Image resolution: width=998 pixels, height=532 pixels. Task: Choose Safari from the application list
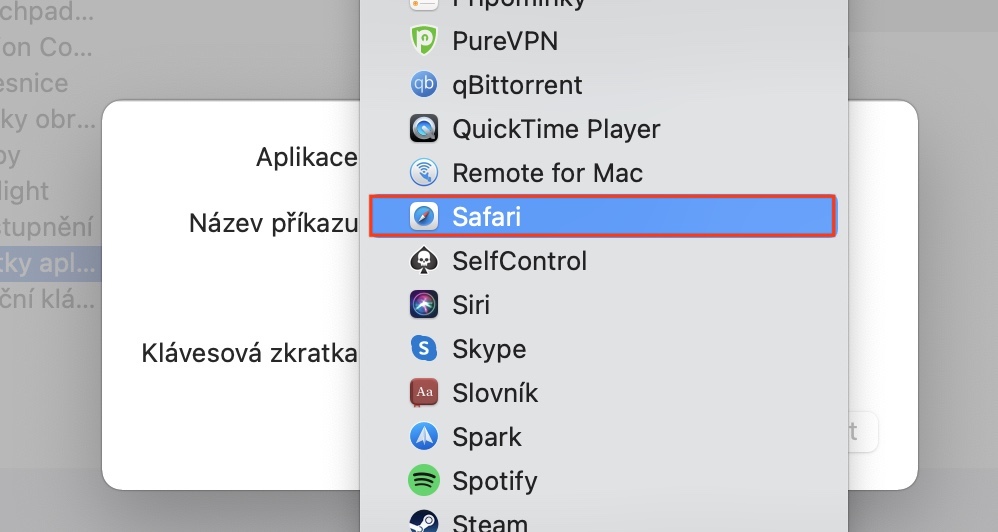coord(602,217)
